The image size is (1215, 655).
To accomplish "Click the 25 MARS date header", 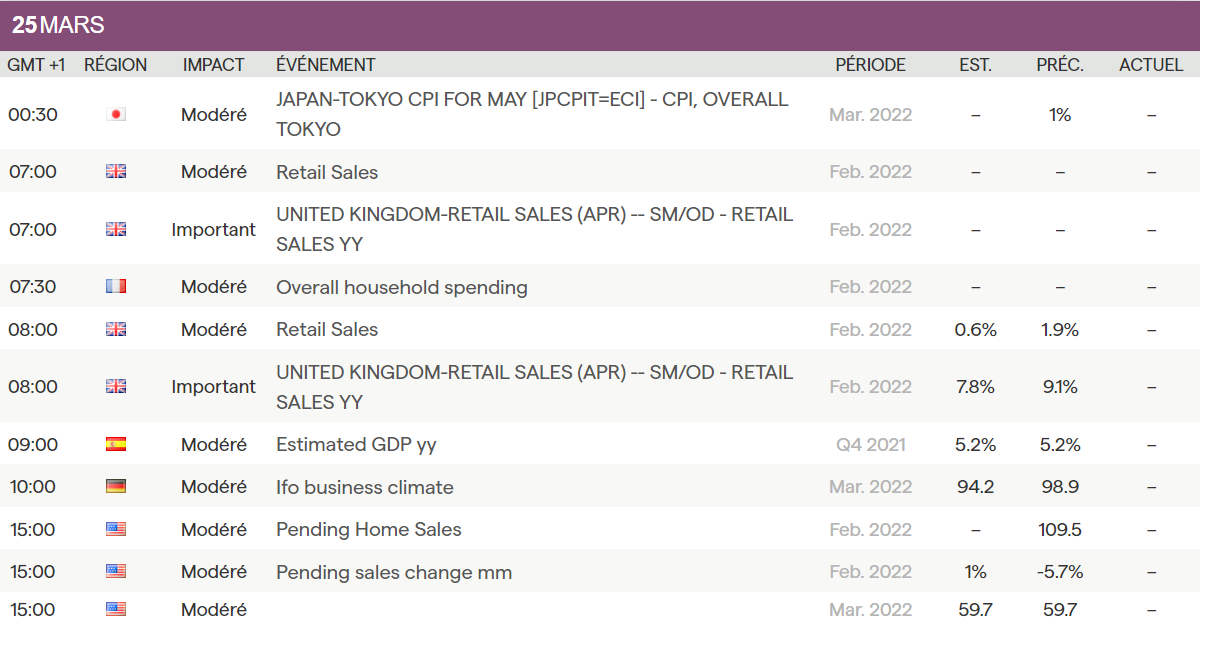I will tap(58, 26).
